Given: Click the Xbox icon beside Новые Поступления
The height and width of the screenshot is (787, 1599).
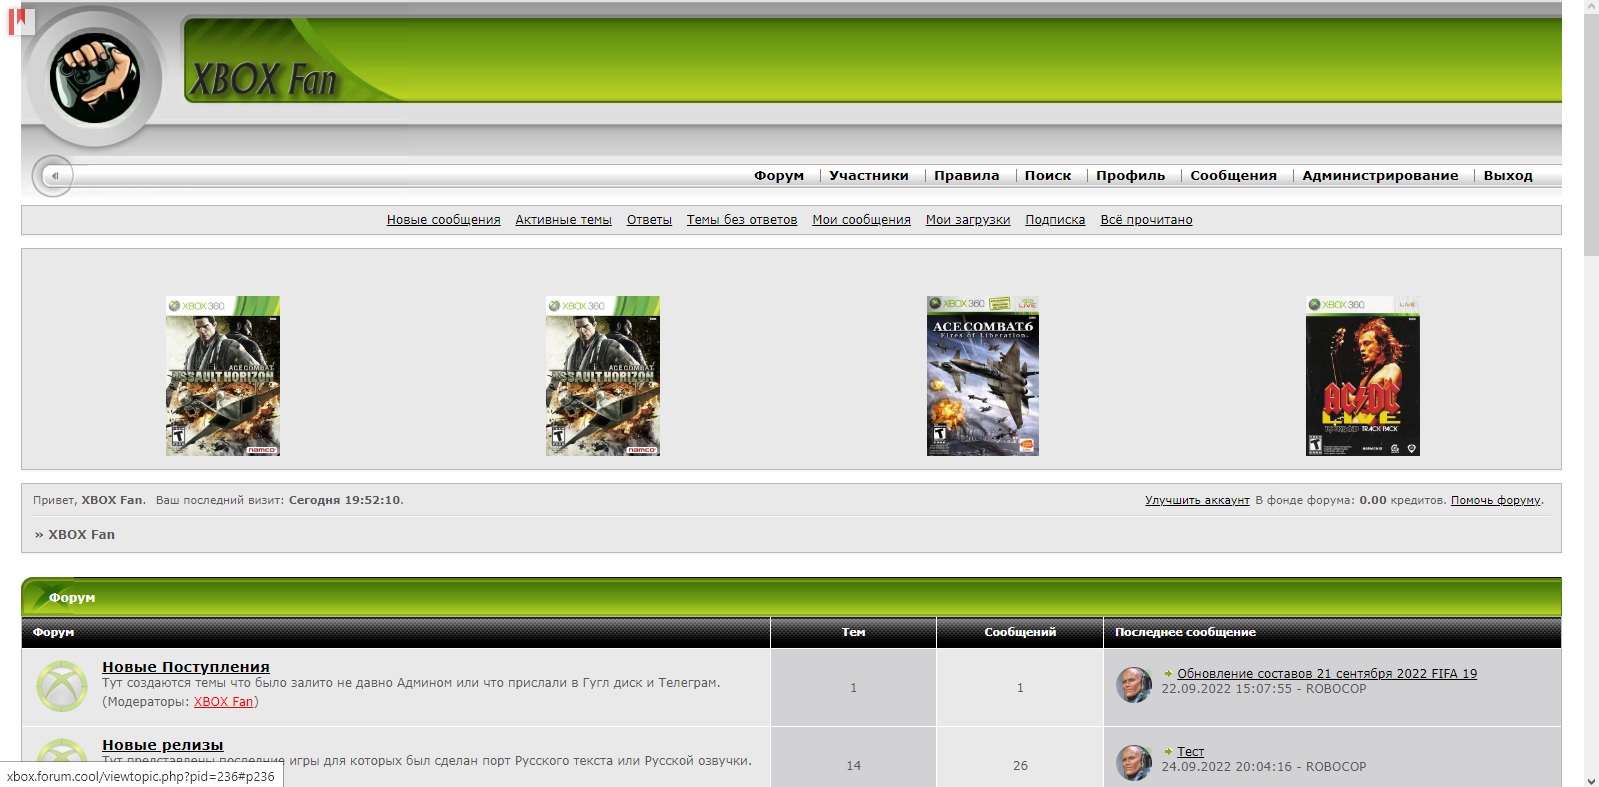Looking at the screenshot, I should pyautogui.click(x=62, y=687).
